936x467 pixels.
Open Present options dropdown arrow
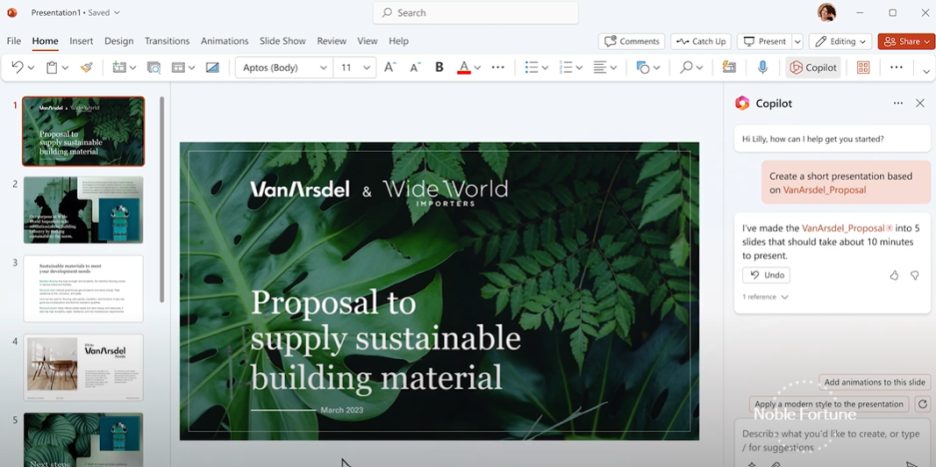(798, 41)
